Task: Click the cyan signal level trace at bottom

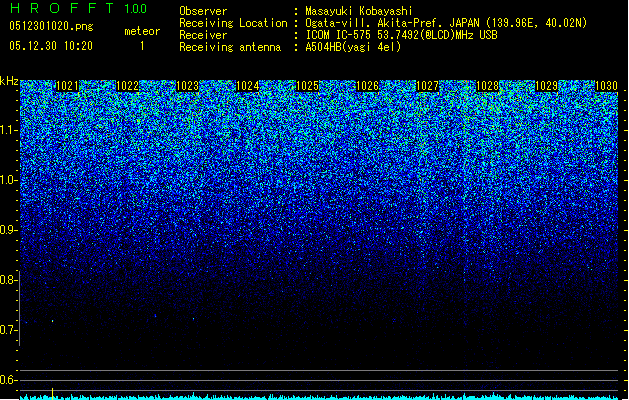Action: tap(319, 397)
